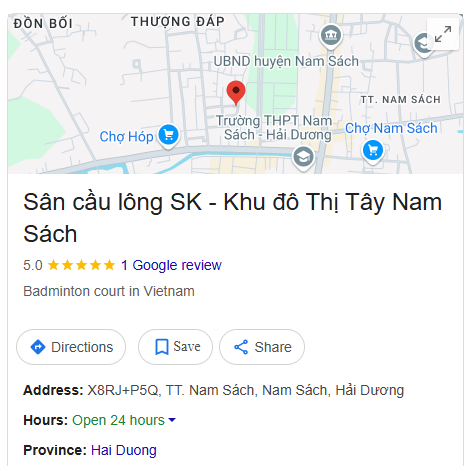The height and width of the screenshot is (466, 474).
Task: Click the share icon on the Share button
Action: coord(241,347)
